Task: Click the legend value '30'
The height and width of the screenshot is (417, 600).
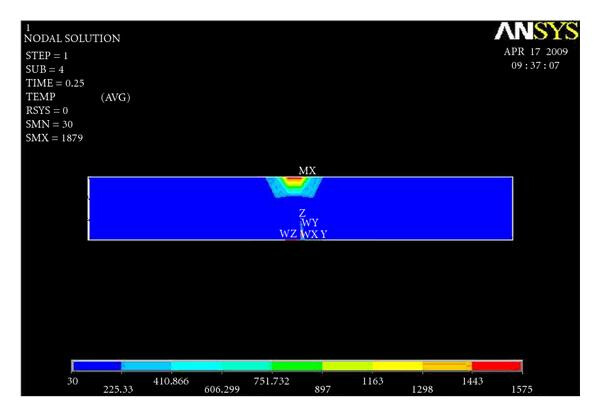Action: point(73,381)
